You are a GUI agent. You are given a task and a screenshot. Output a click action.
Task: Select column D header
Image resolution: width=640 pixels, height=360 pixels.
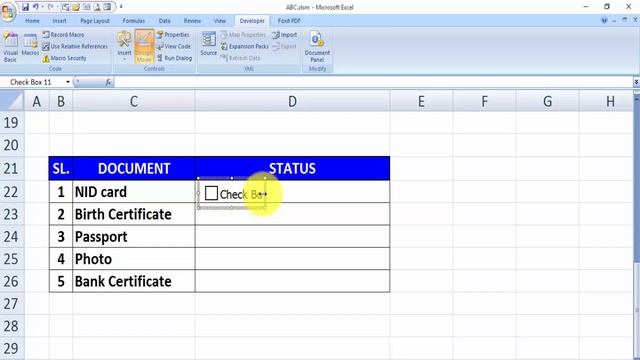pos(292,101)
